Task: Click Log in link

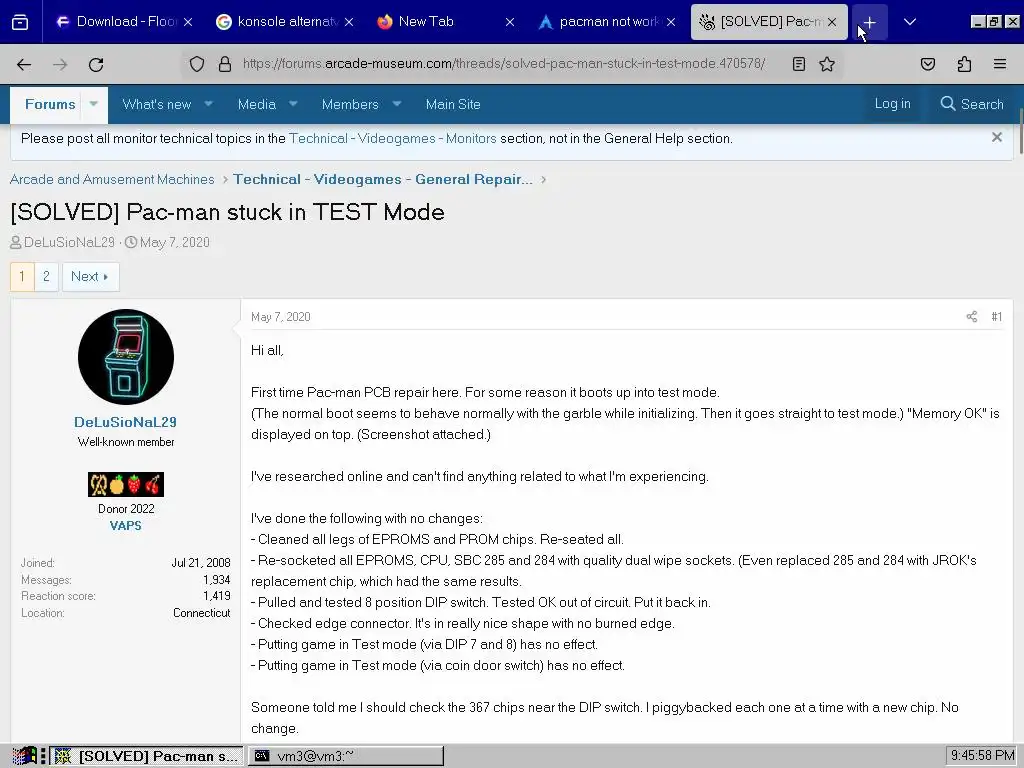Action: pyautogui.click(x=892, y=104)
